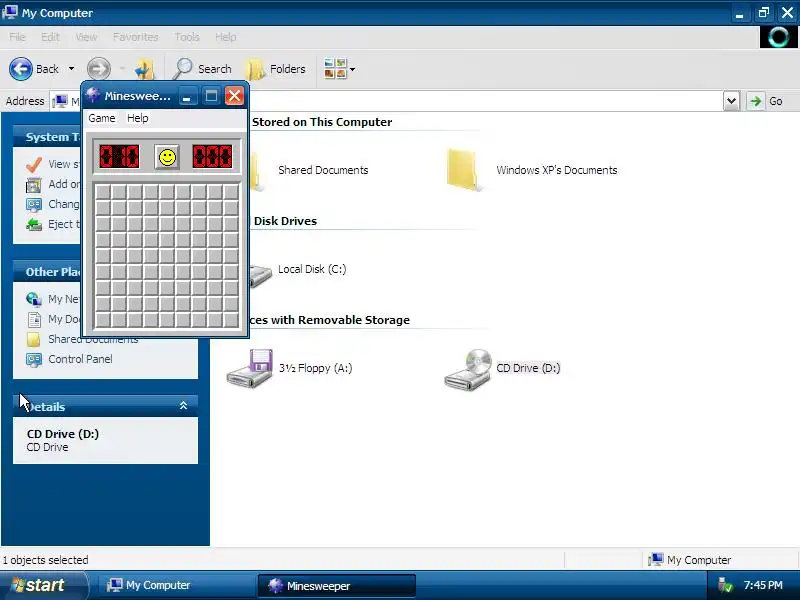Open the Help menu in Minesweeper
The height and width of the screenshot is (600, 800).
pos(138,118)
